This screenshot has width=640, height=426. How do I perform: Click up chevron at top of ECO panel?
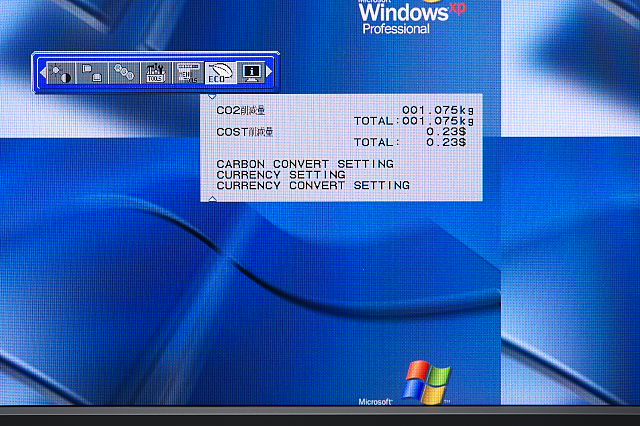[x=211, y=97]
